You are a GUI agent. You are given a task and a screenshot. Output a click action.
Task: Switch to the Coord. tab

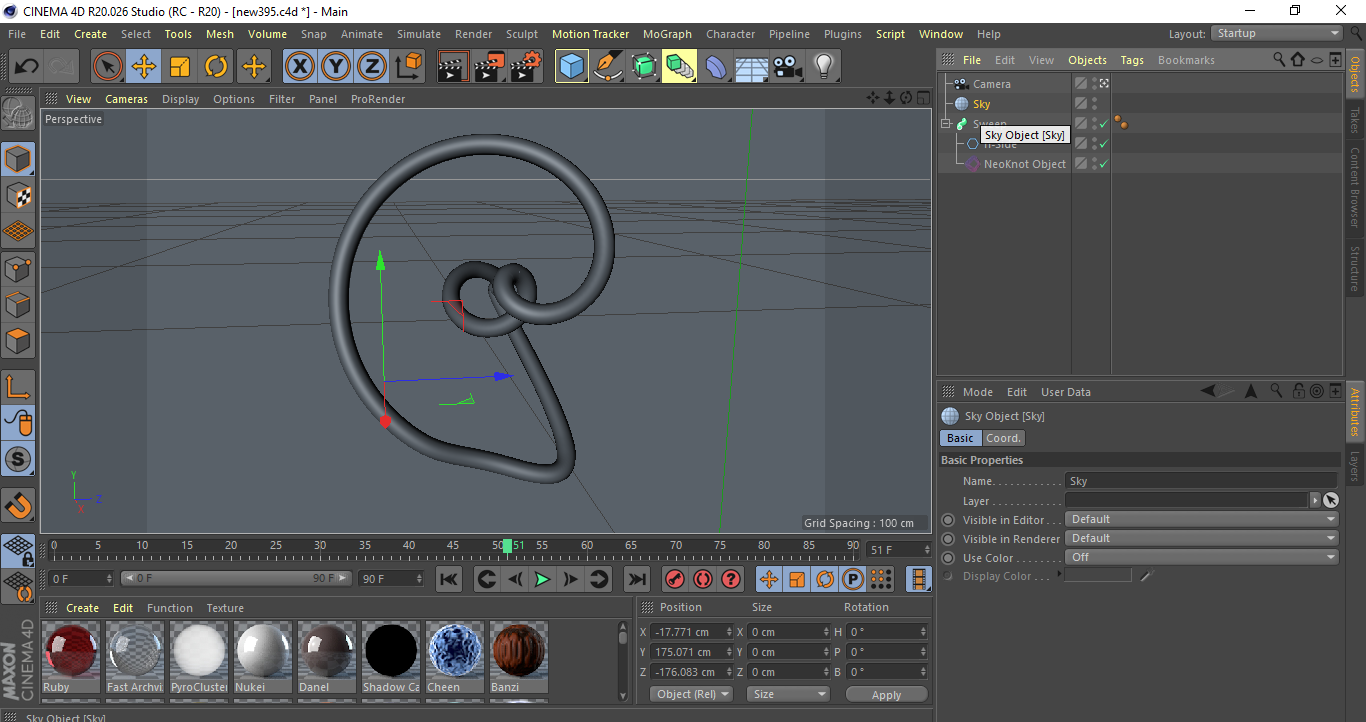(1003, 438)
